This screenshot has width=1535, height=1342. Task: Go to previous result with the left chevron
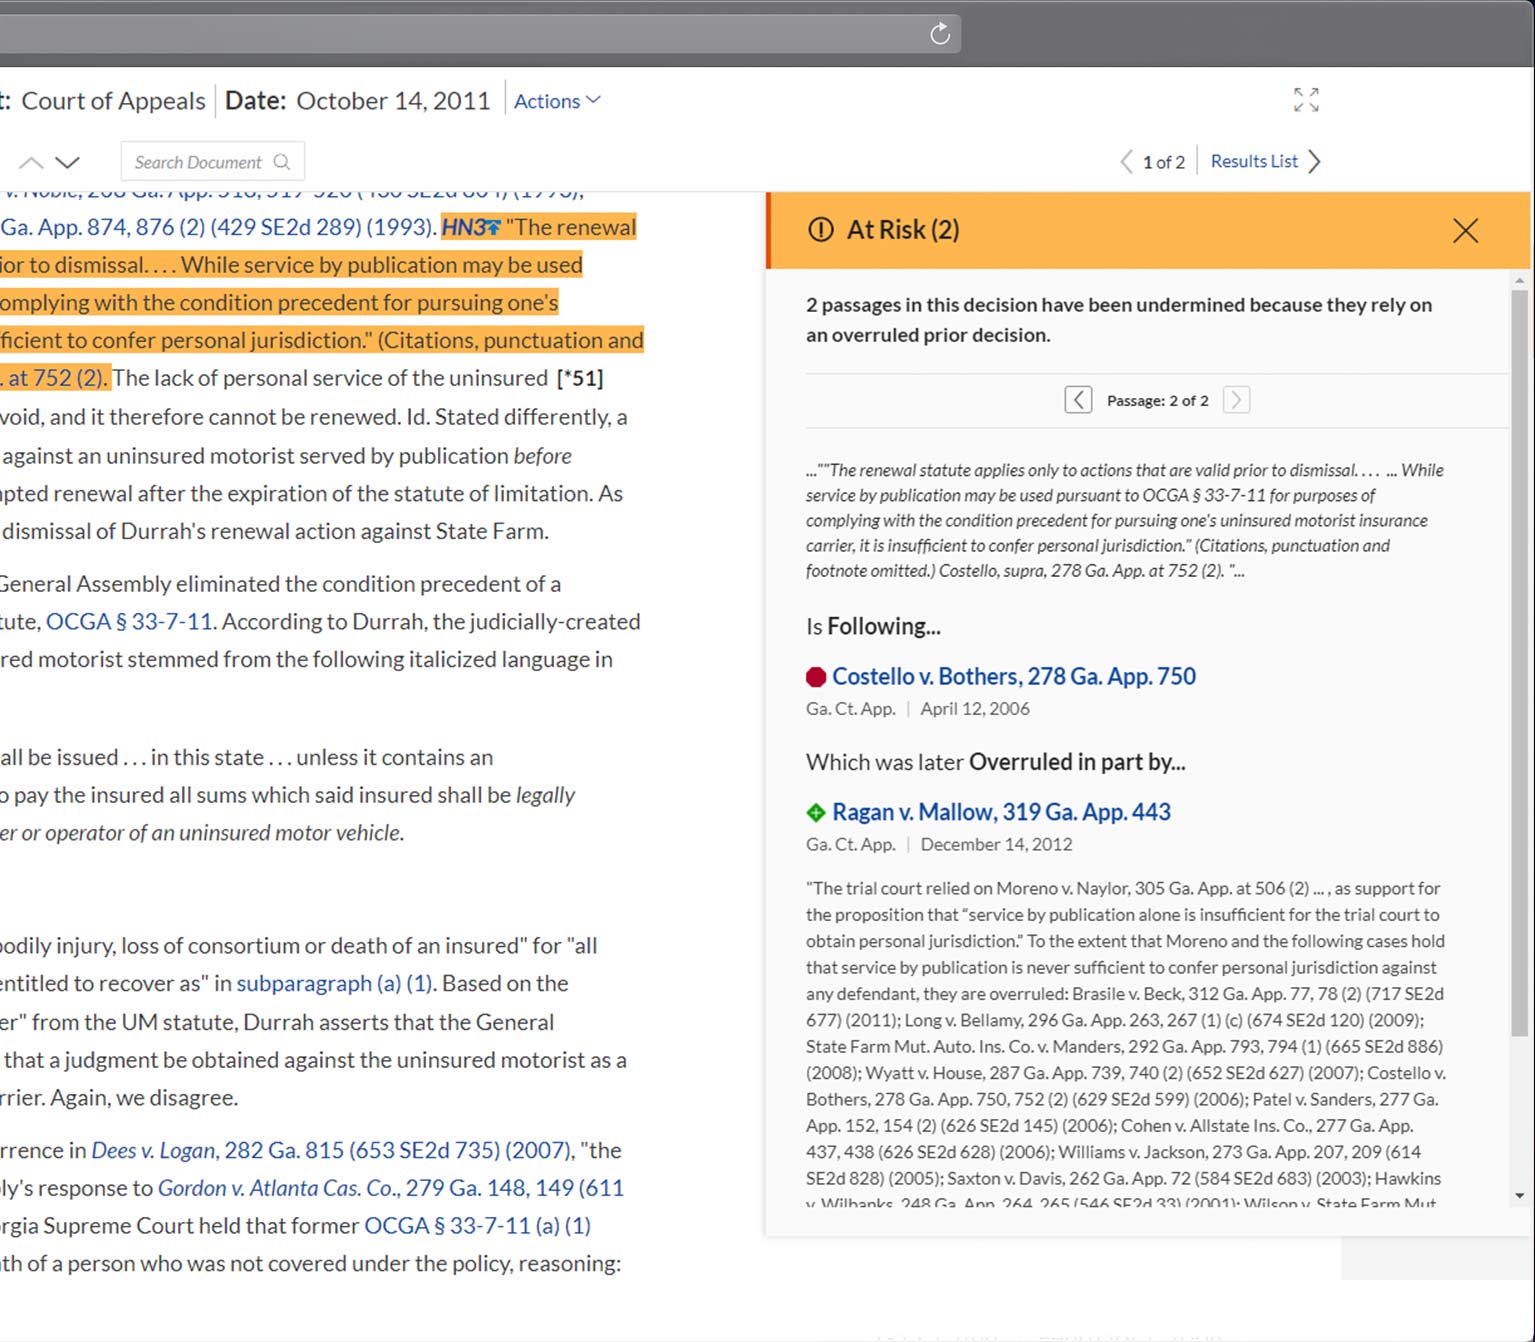point(1126,162)
